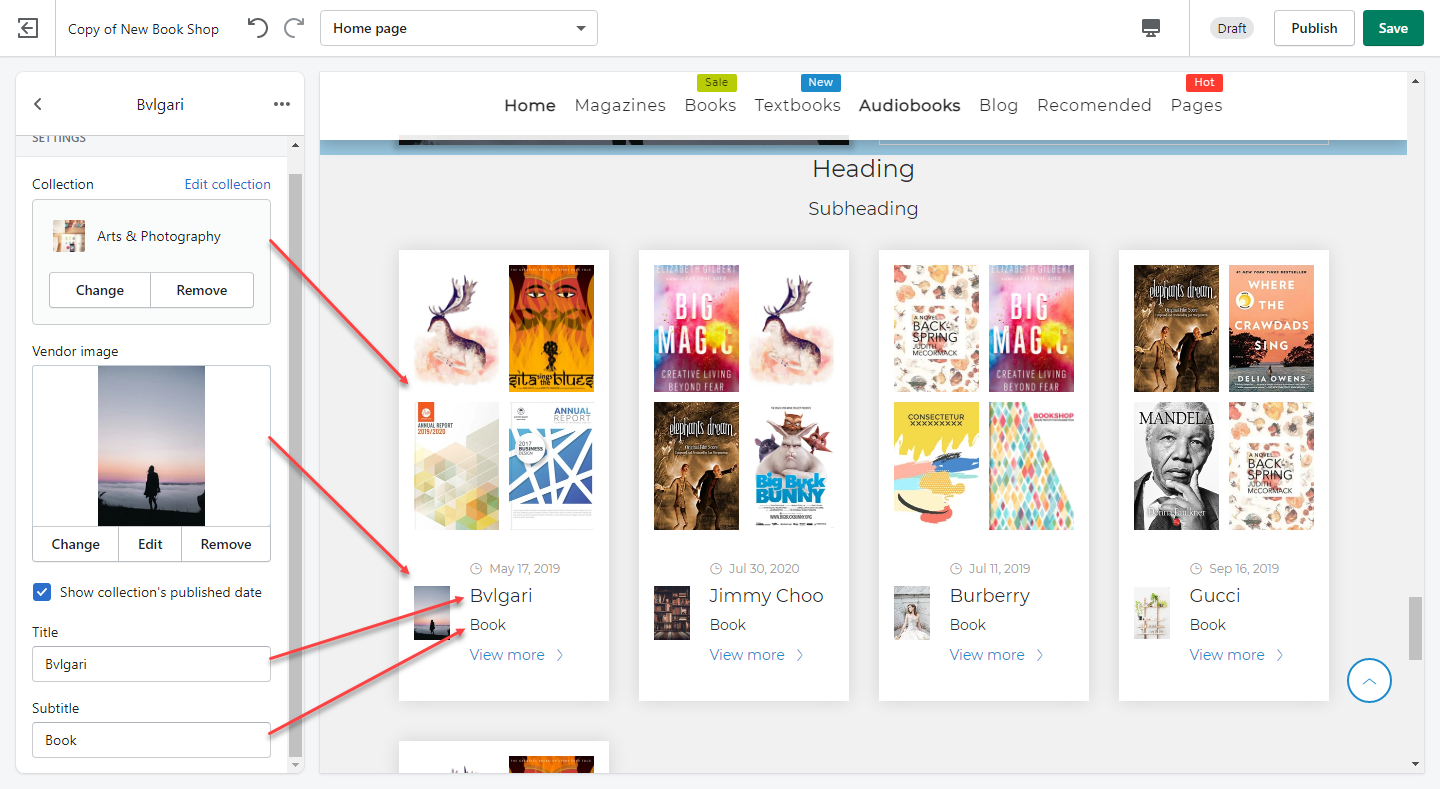Go back from Bvlgari block settings

(x=38, y=104)
